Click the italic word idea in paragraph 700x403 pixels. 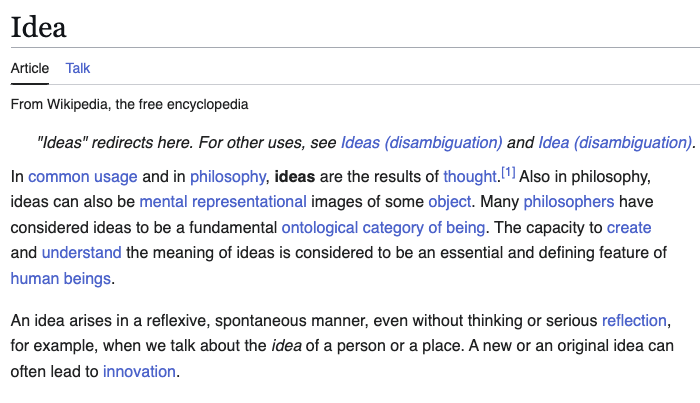(286, 346)
